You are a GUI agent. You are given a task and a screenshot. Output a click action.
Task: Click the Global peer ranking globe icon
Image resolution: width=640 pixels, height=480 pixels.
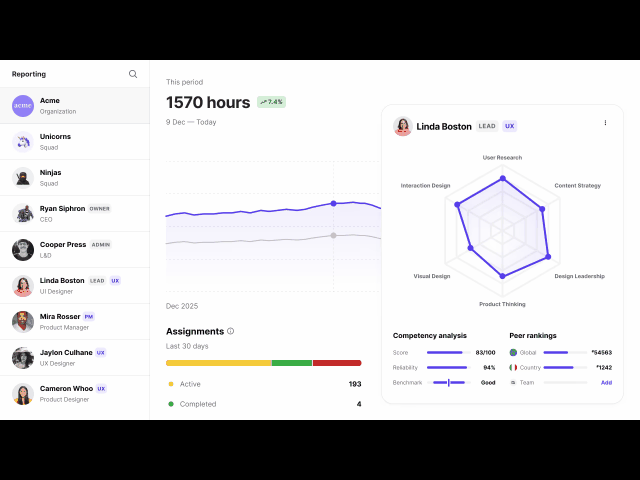[513, 352]
